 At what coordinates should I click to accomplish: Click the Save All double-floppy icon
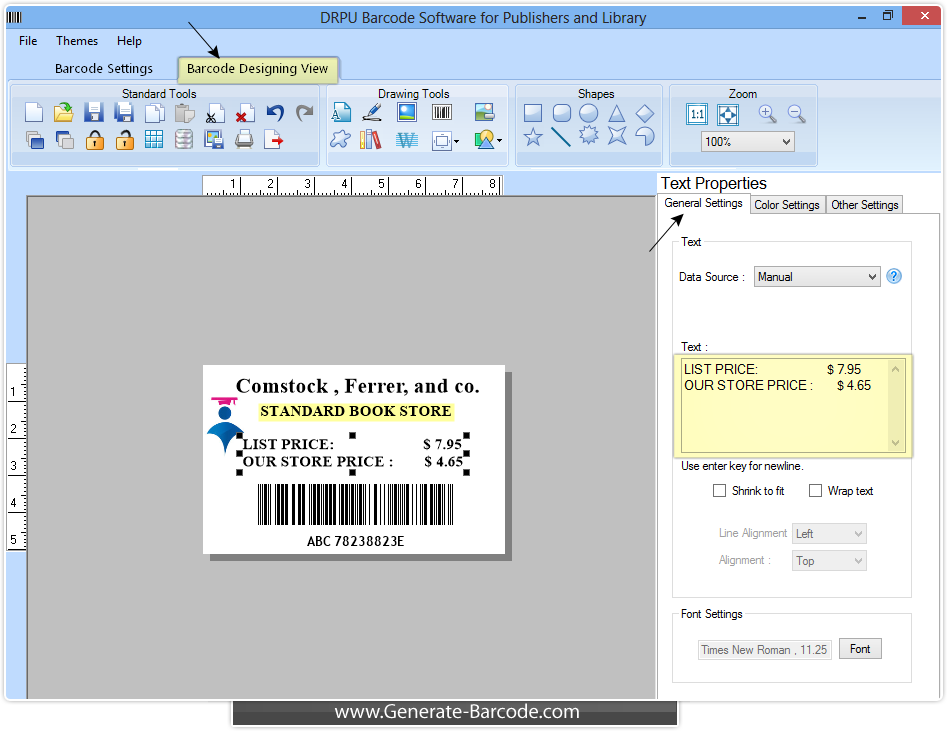[124, 113]
